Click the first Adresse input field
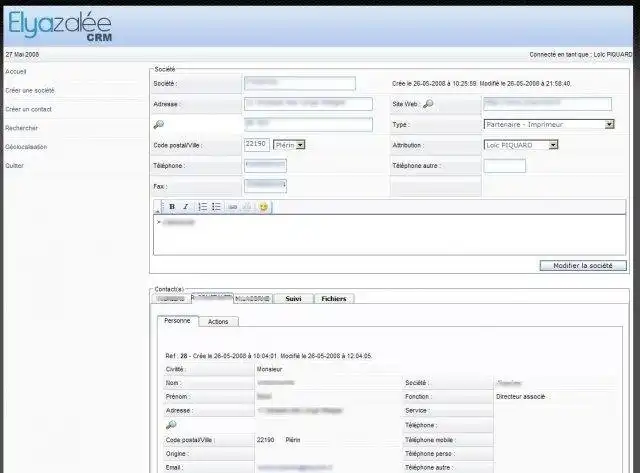Screen dimensions: 640x473 pyautogui.click(x=309, y=104)
